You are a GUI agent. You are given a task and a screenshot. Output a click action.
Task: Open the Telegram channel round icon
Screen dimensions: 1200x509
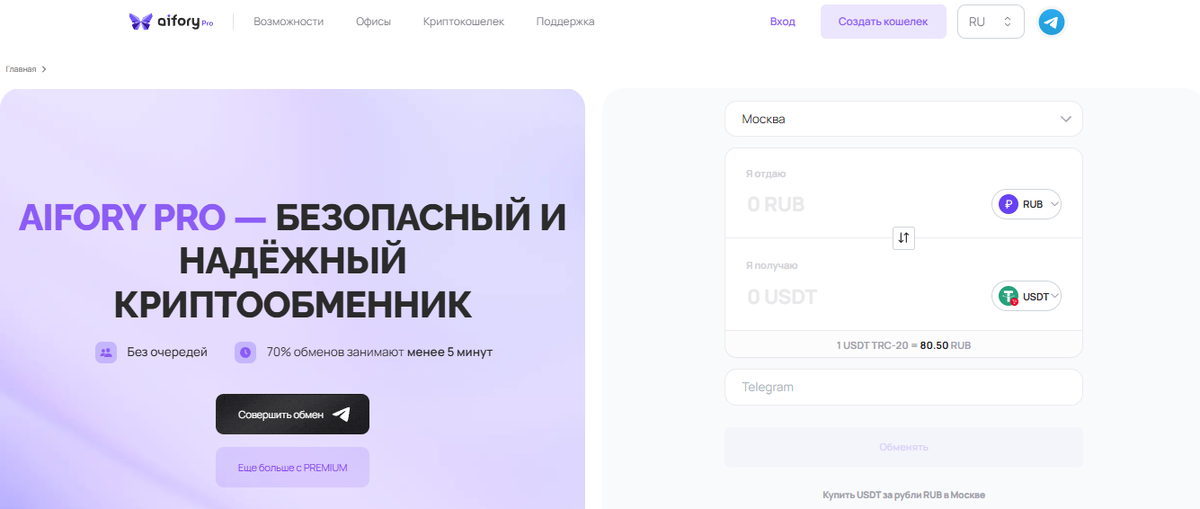click(x=1051, y=22)
